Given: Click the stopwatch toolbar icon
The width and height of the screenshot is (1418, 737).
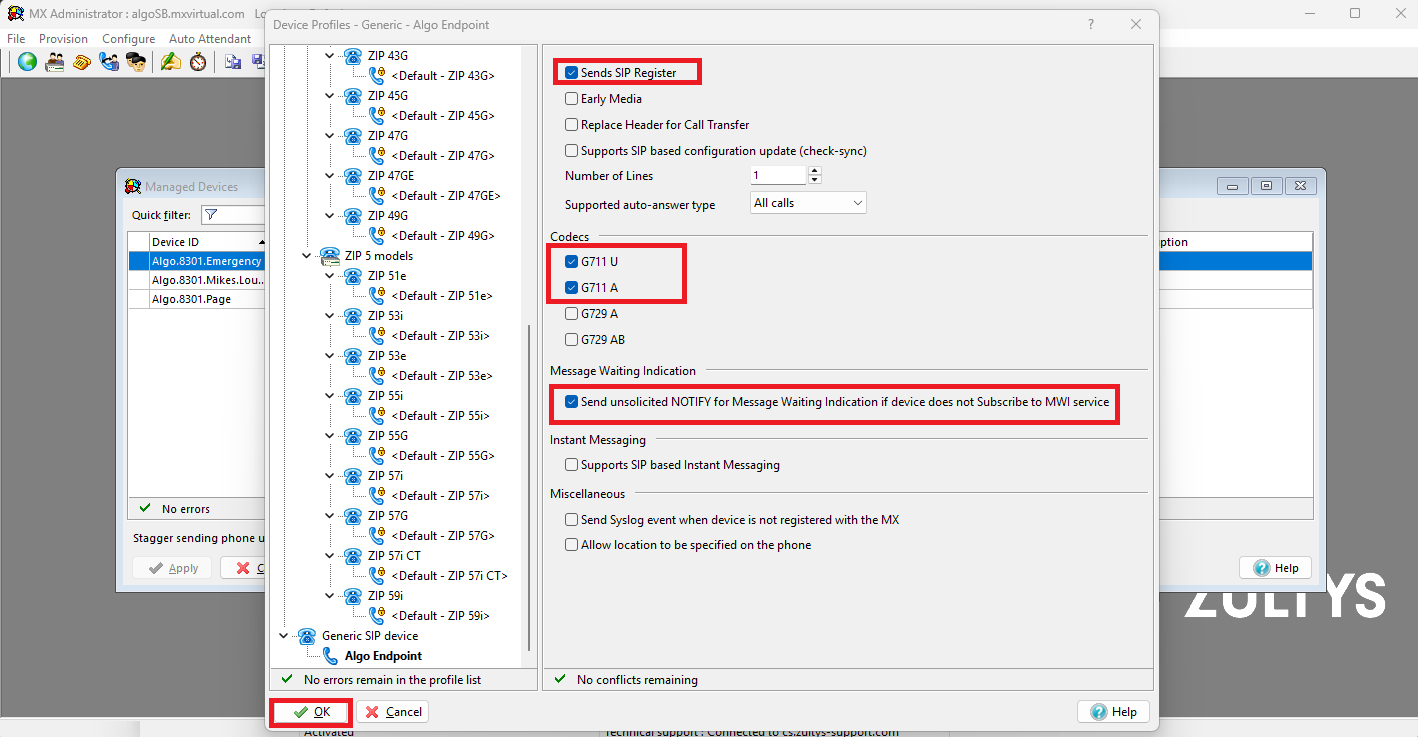Looking at the screenshot, I should (x=198, y=62).
